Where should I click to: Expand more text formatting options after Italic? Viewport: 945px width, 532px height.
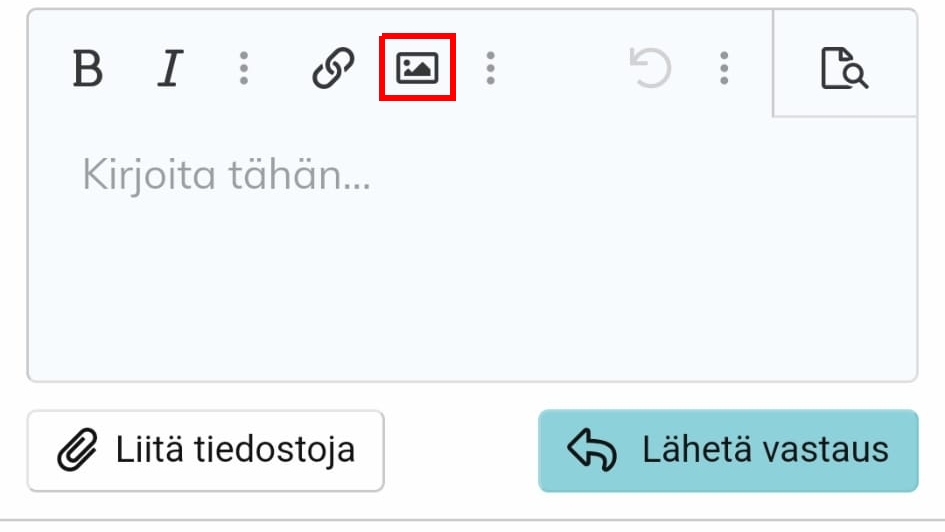coord(244,69)
